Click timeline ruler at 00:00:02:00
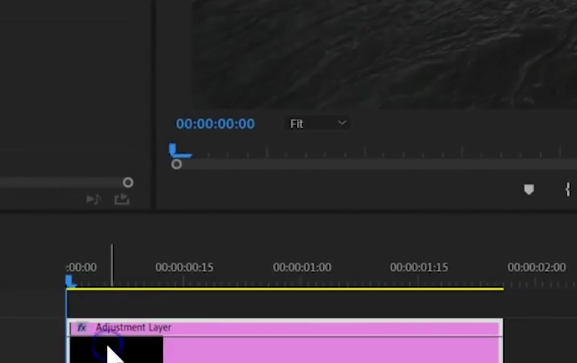Viewport: 577px width, 363px height. [x=536, y=267]
